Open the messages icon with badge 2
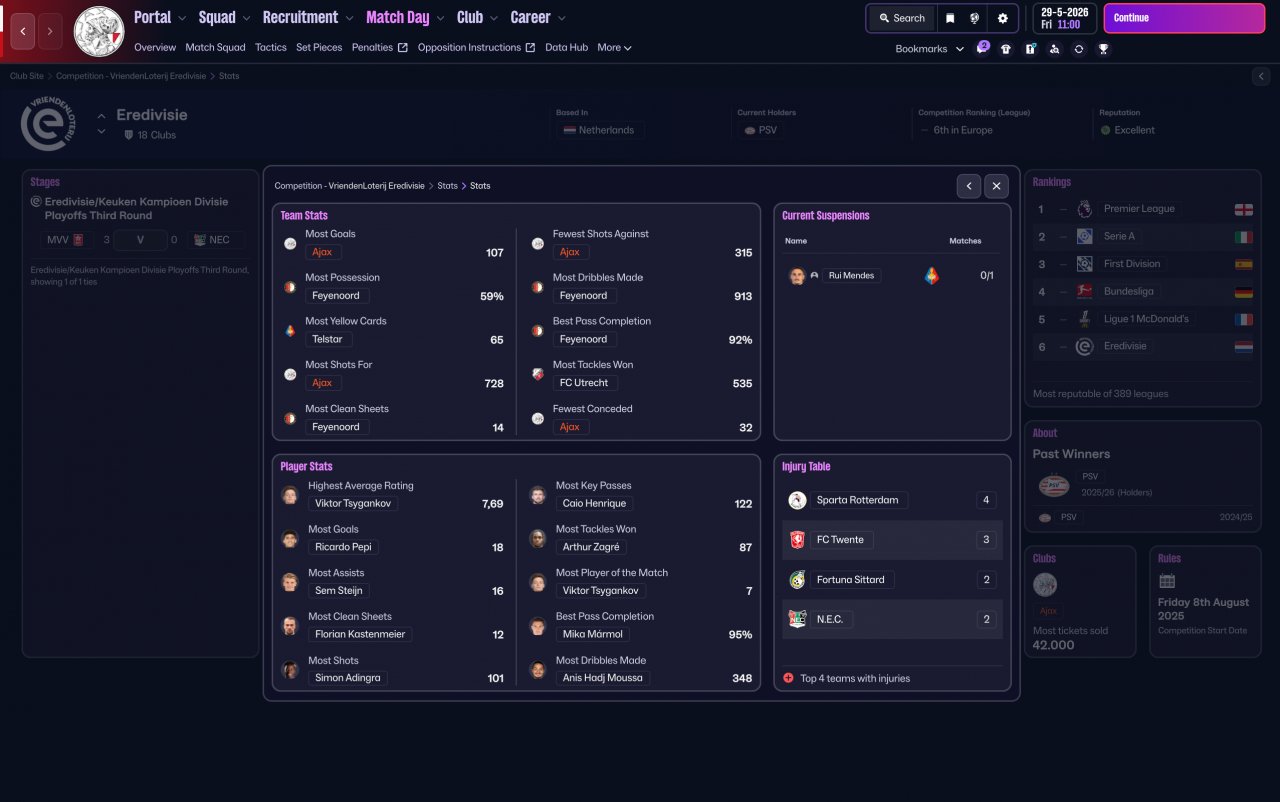 coord(982,48)
